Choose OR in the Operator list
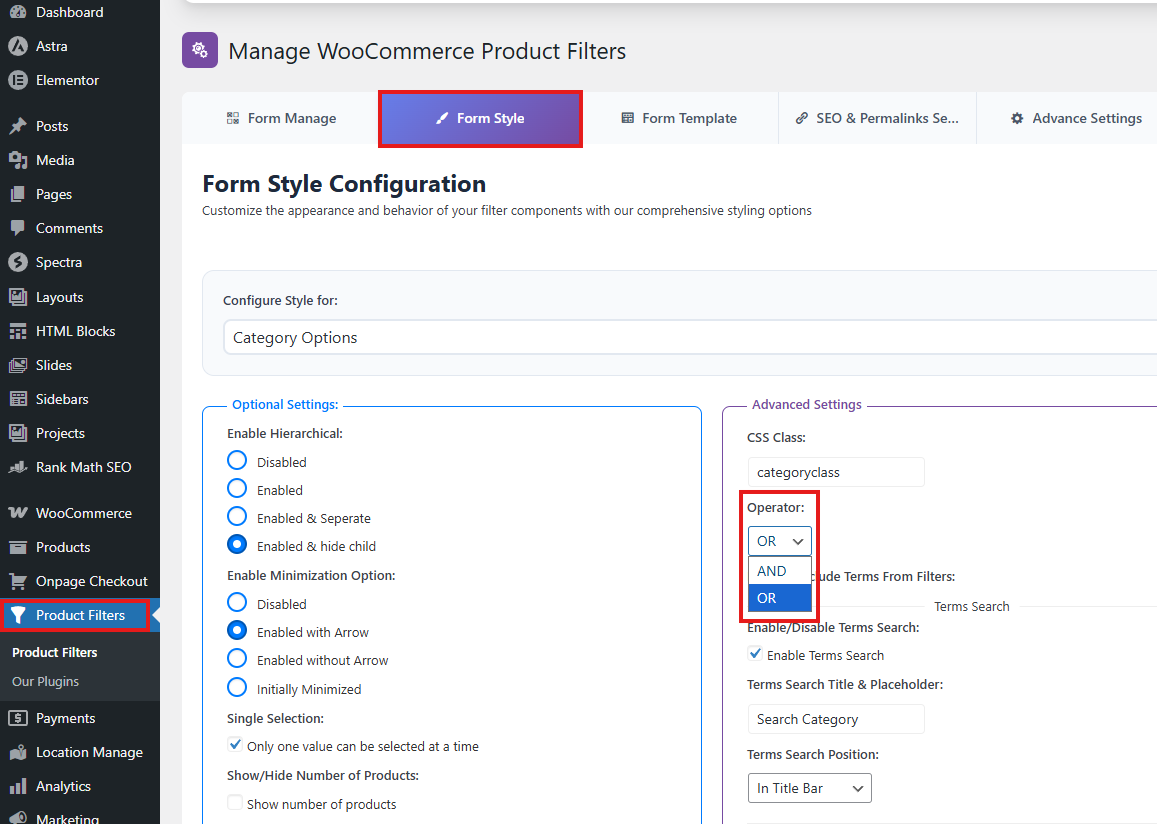The image size is (1157, 824). pos(779,598)
